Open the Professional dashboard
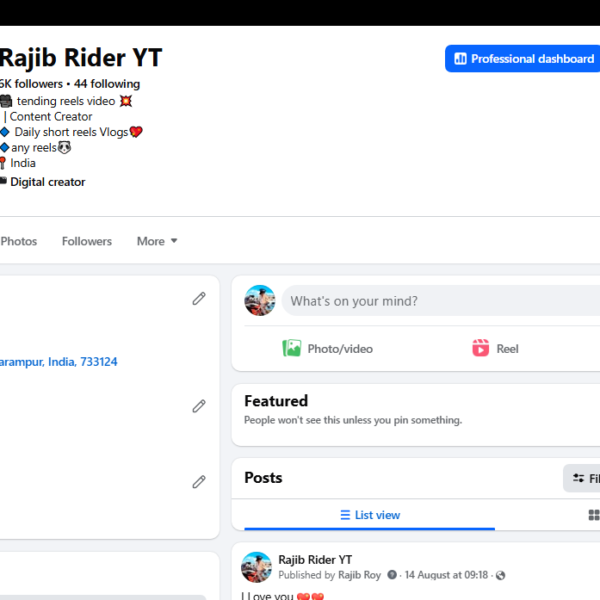 point(522,59)
